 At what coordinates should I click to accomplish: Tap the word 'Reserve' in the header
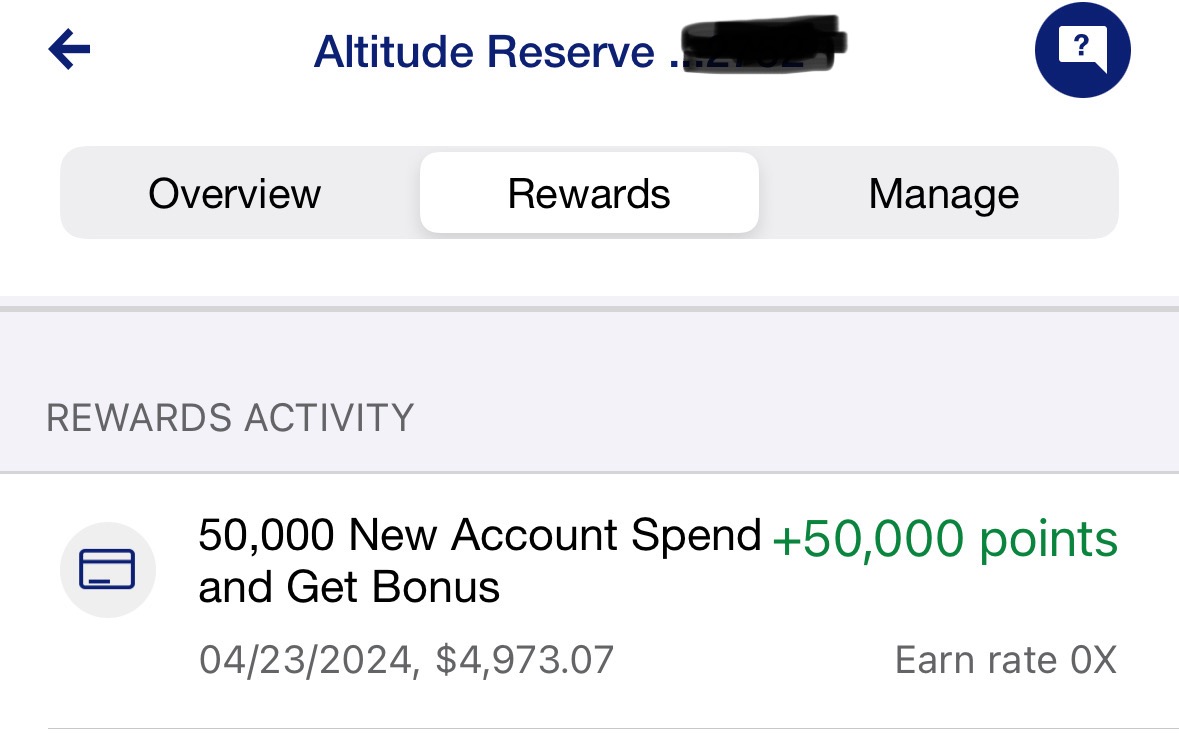pyautogui.click(x=571, y=51)
